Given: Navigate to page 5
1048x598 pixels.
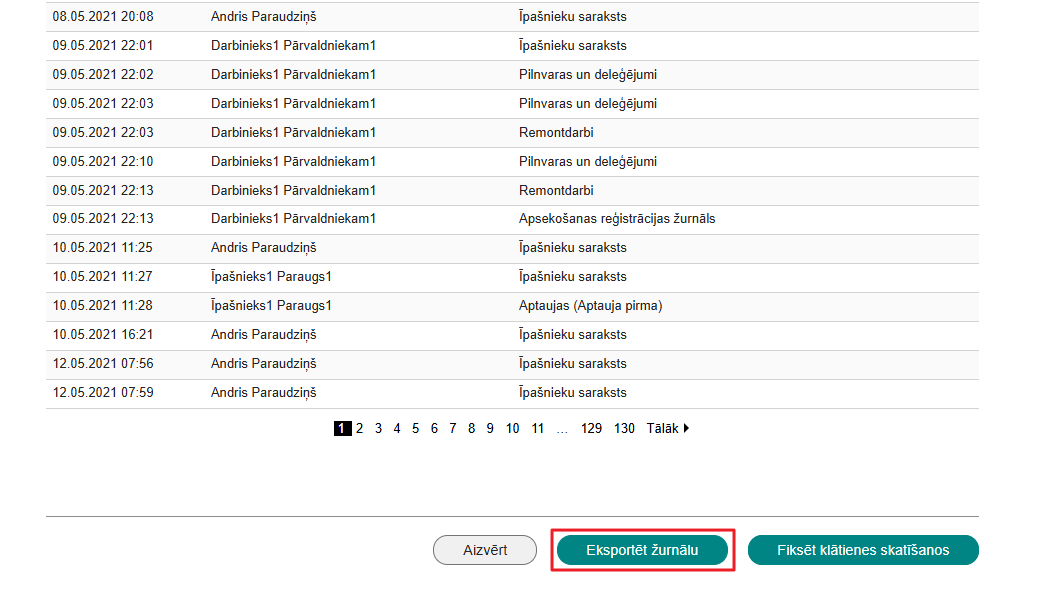Looking at the screenshot, I should point(416,428).
